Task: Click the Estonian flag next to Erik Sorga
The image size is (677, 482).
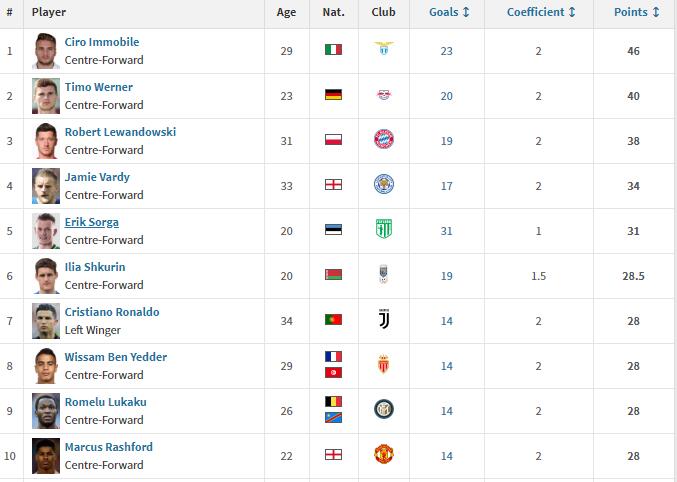Action: pyautogui.click(x=333, y=229)
